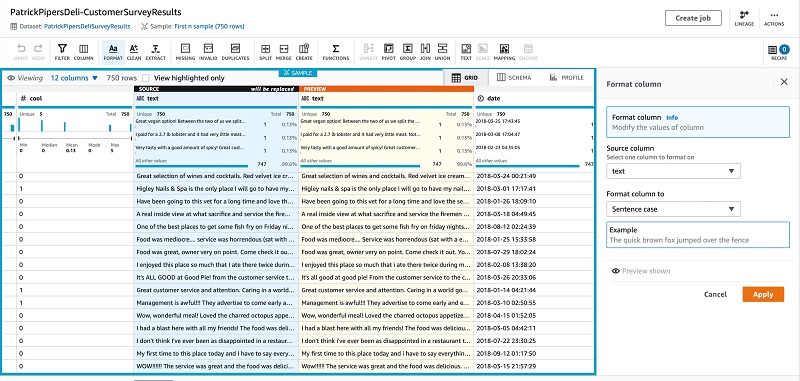Click the Scale toolbar icon

click(x=483, y=52)
